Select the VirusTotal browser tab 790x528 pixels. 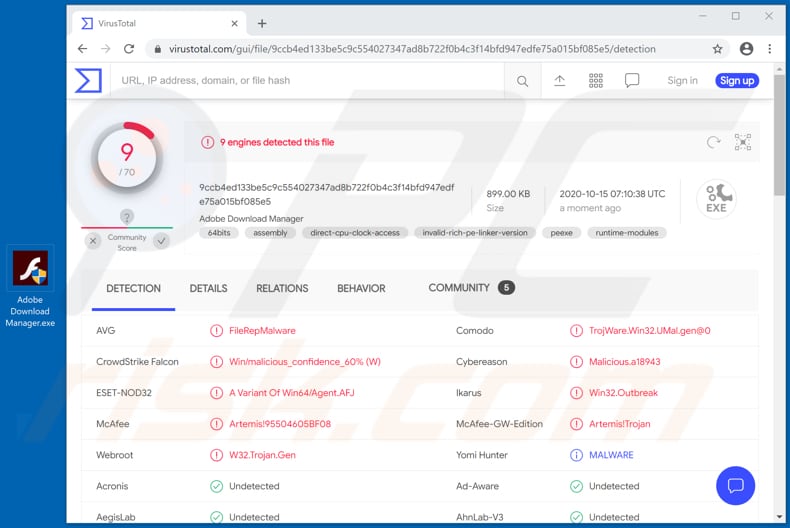pos(159,23)
